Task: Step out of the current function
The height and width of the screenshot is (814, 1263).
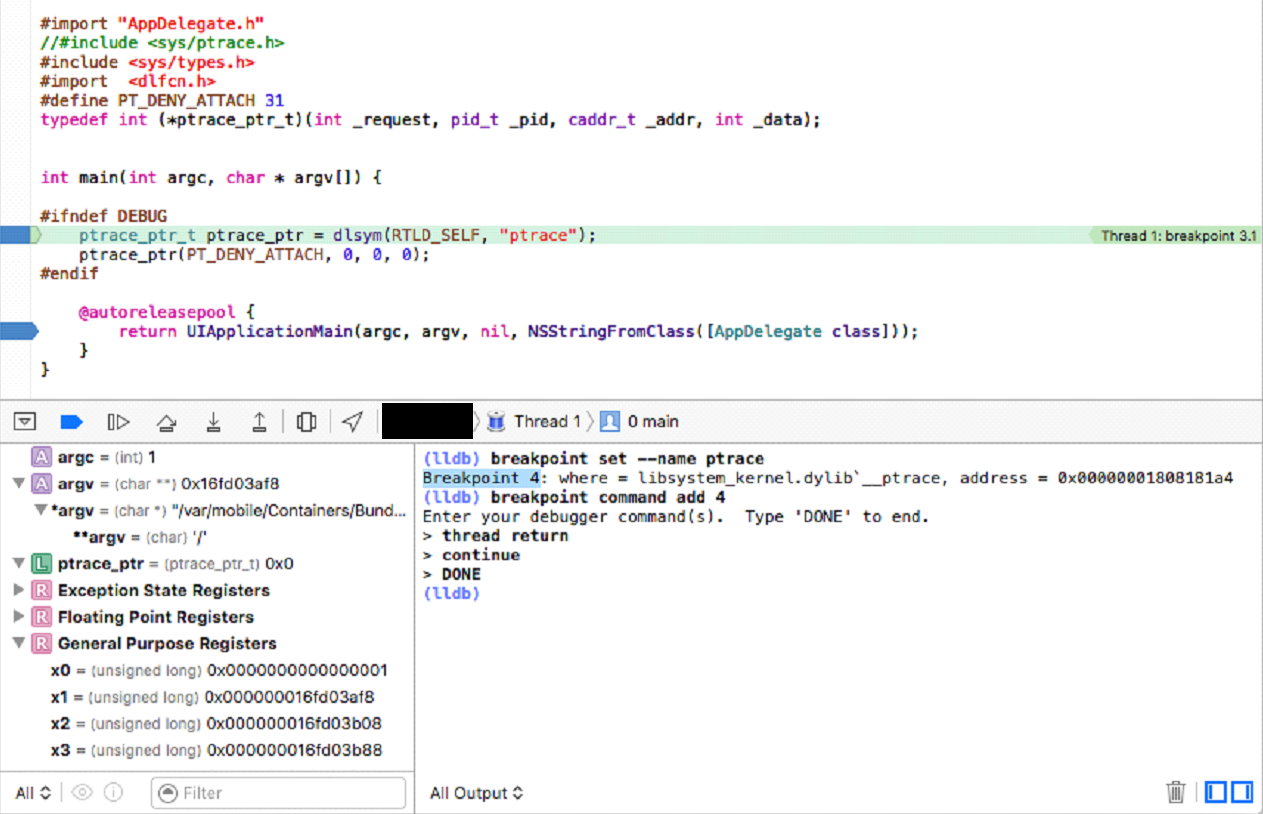Action: click(x=259, y=422)
